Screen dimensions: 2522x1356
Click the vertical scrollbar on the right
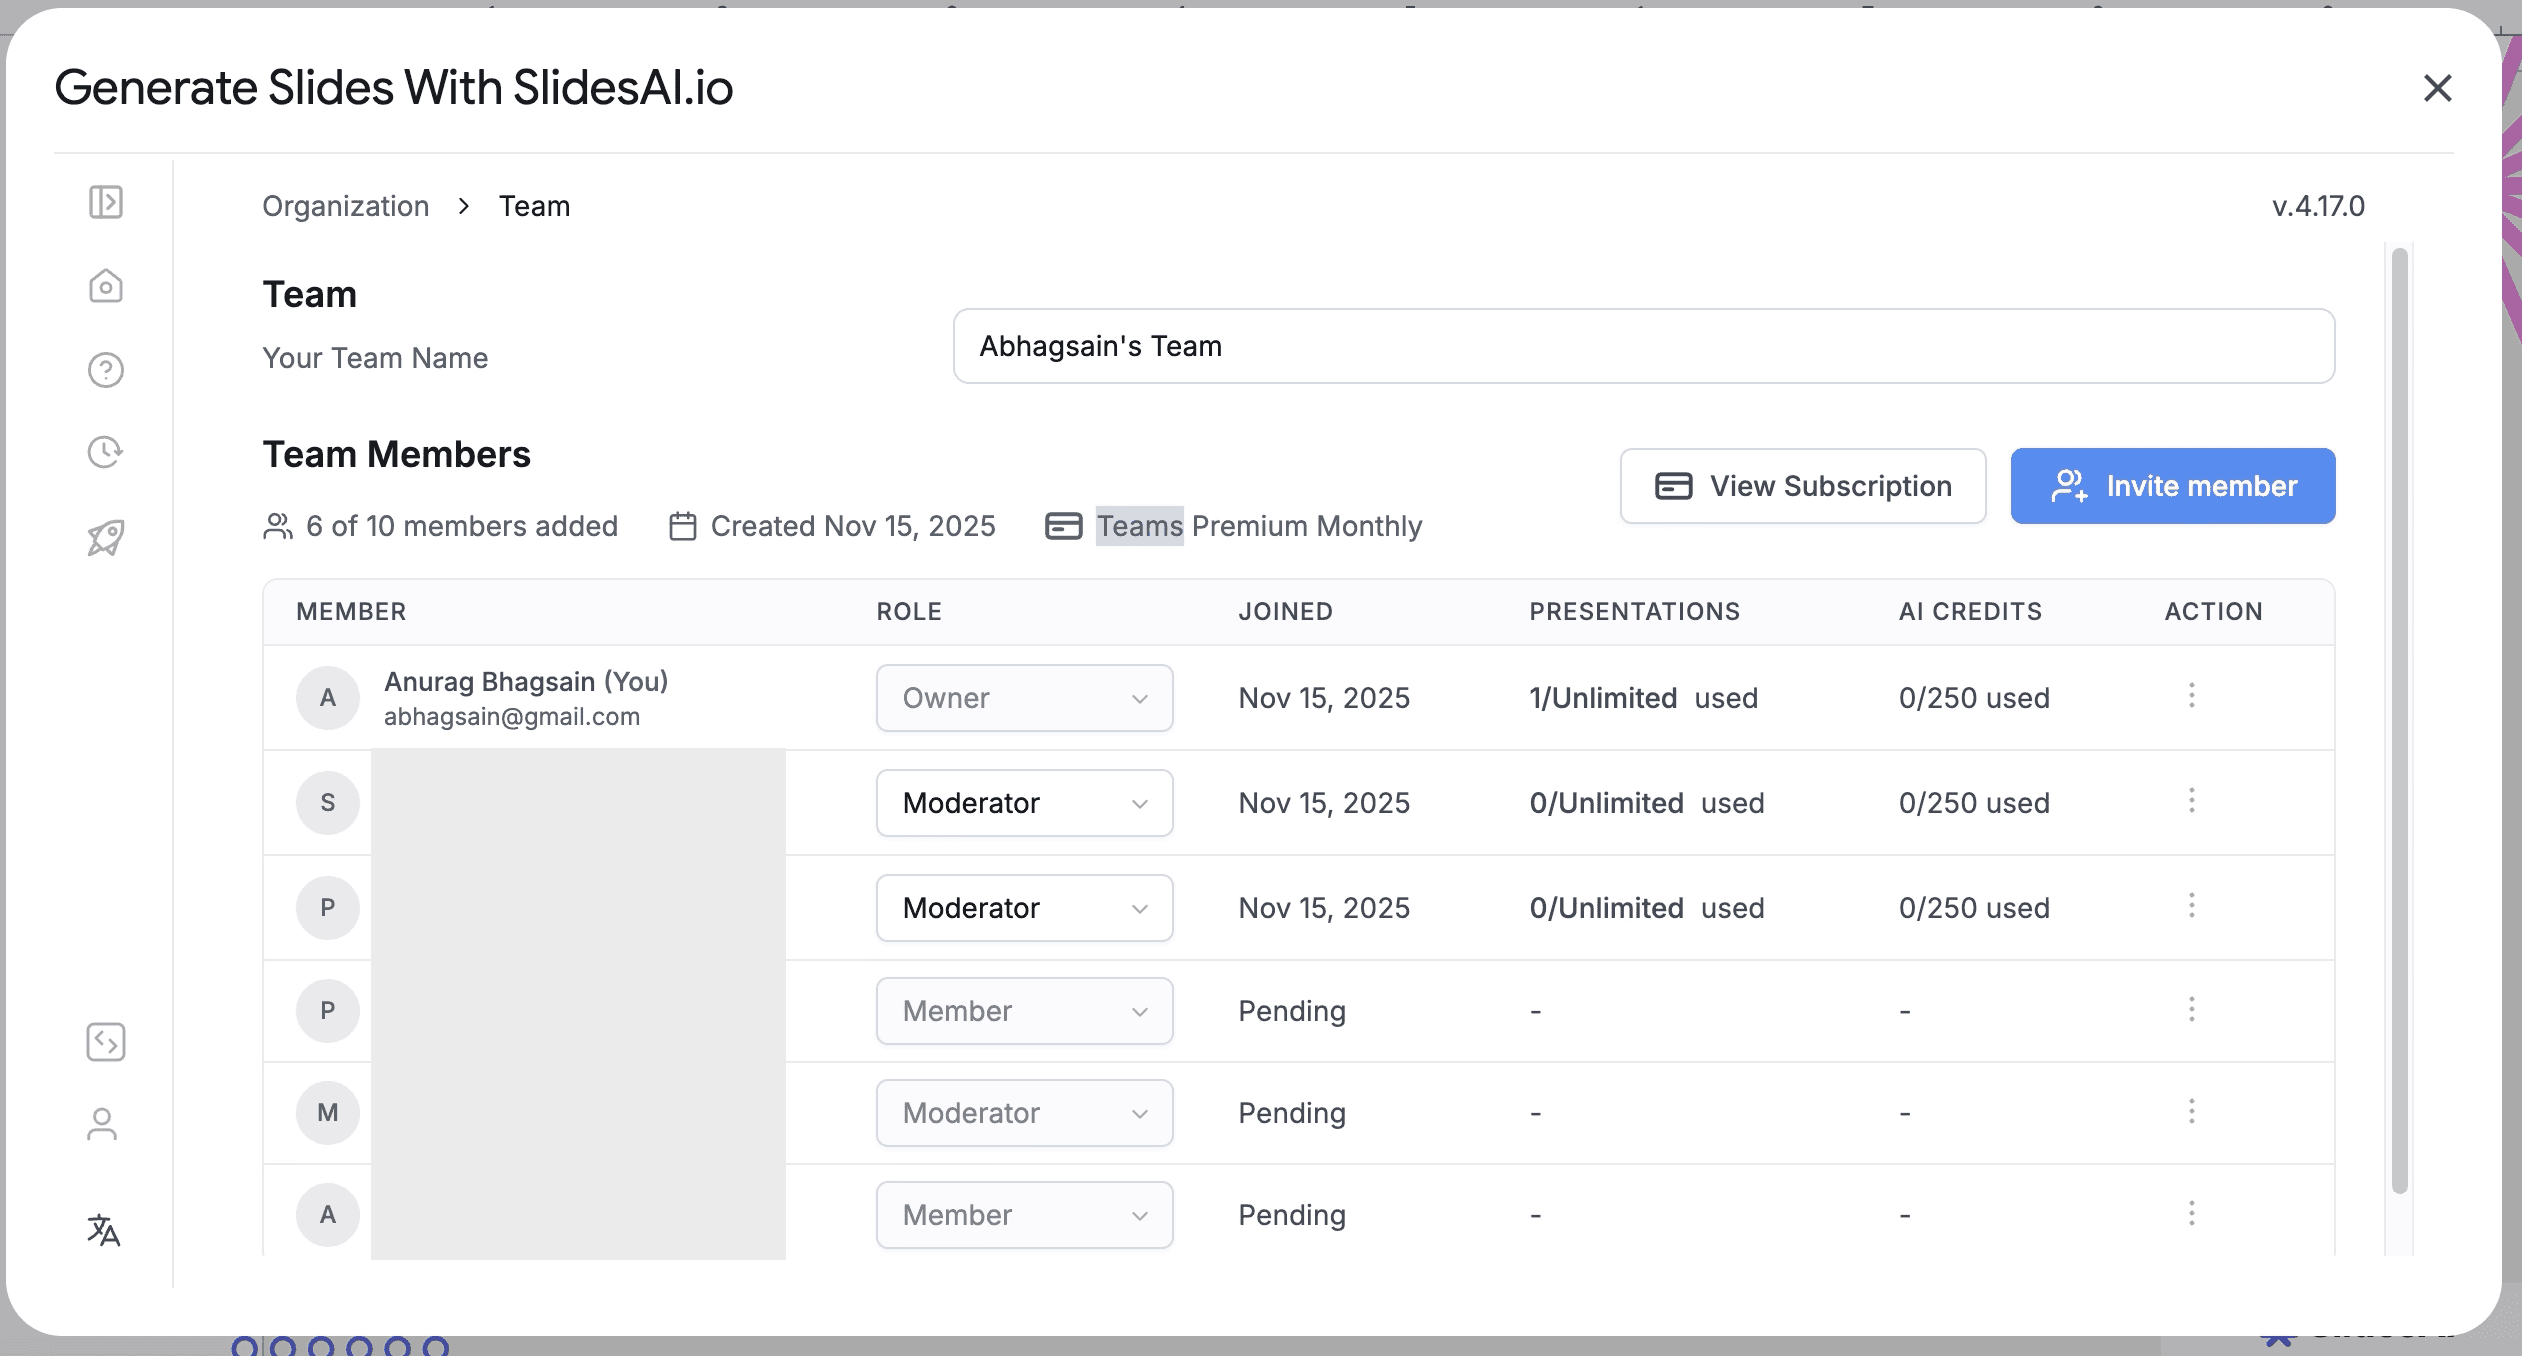click(2399, 720)
